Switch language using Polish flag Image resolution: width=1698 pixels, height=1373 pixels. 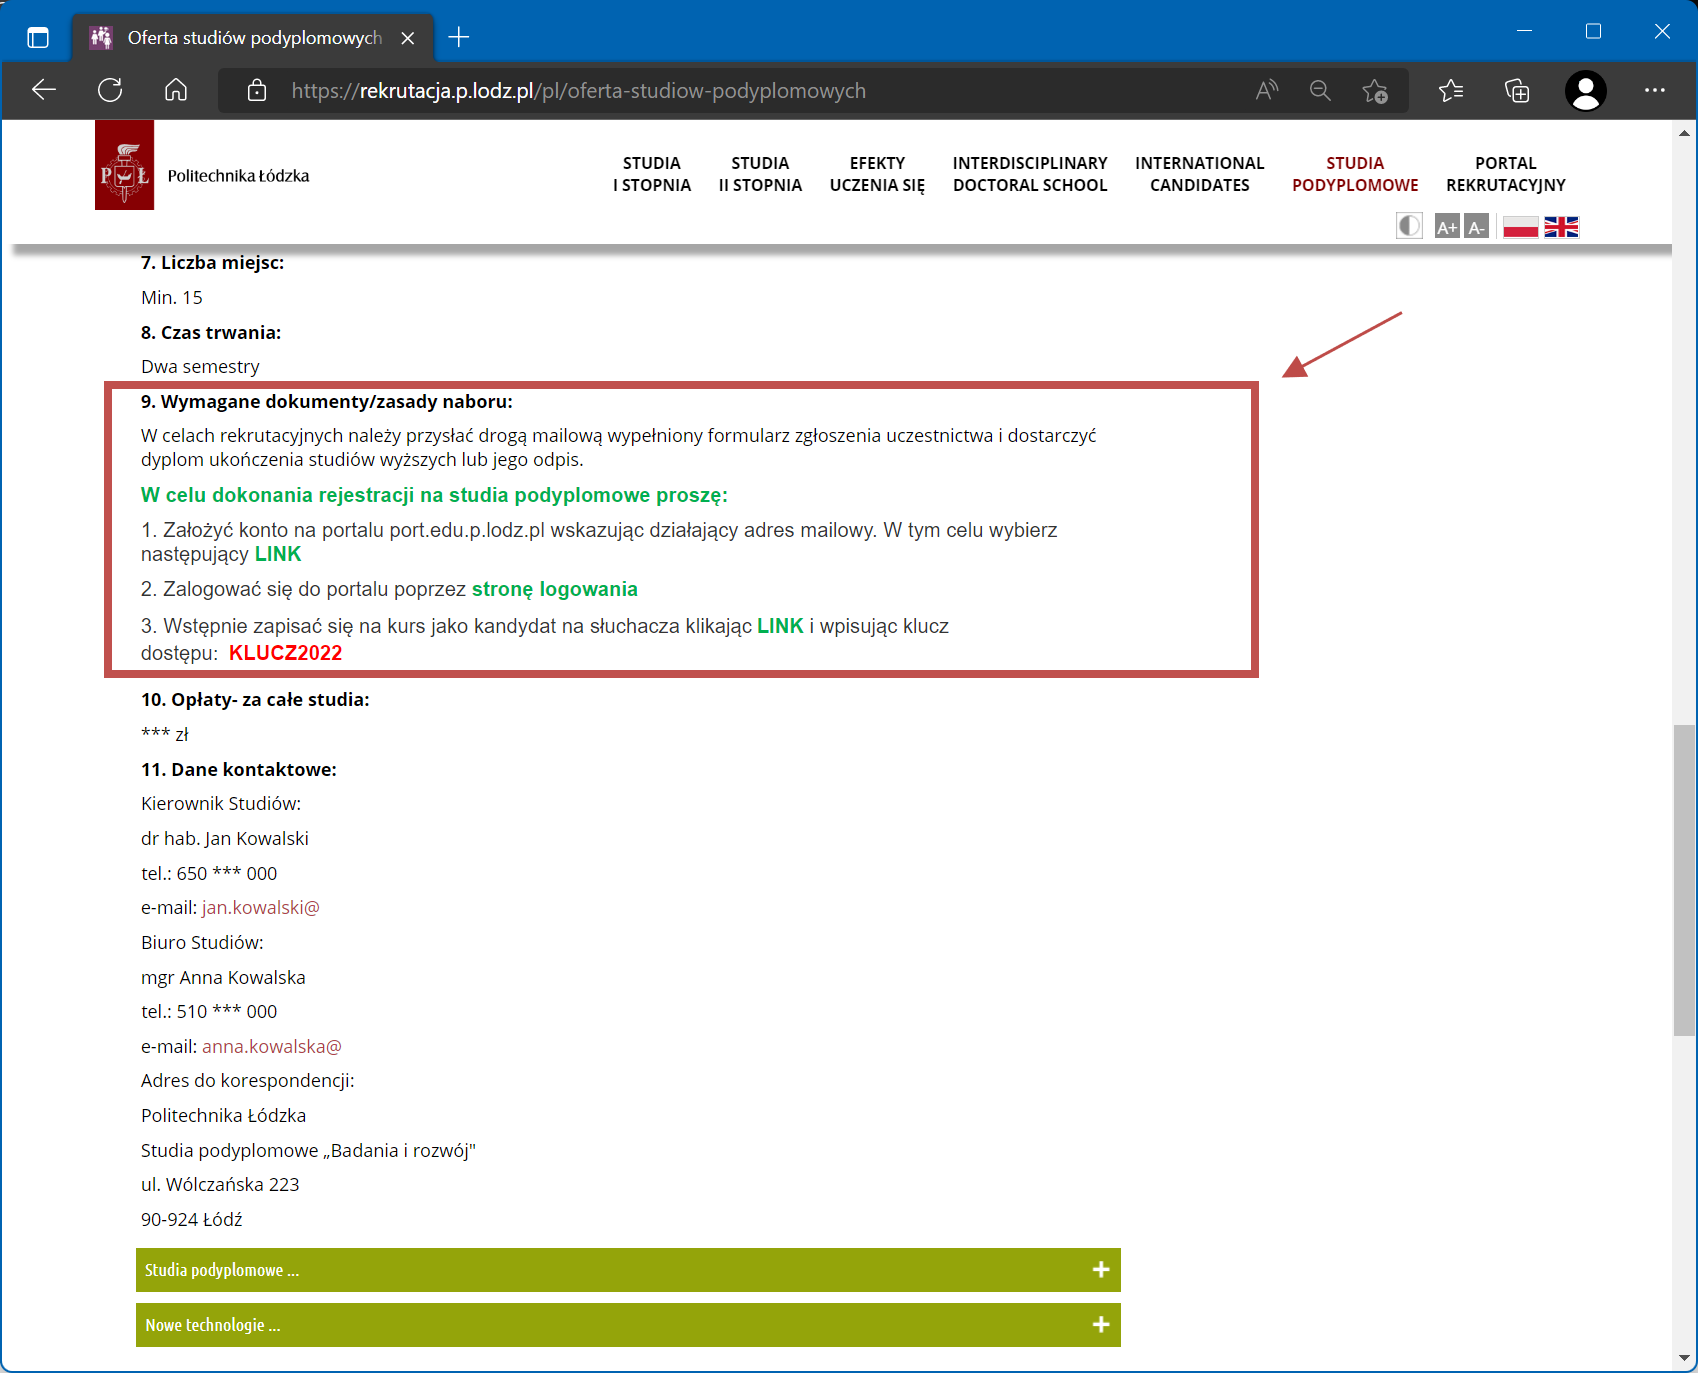[1520, 227]
